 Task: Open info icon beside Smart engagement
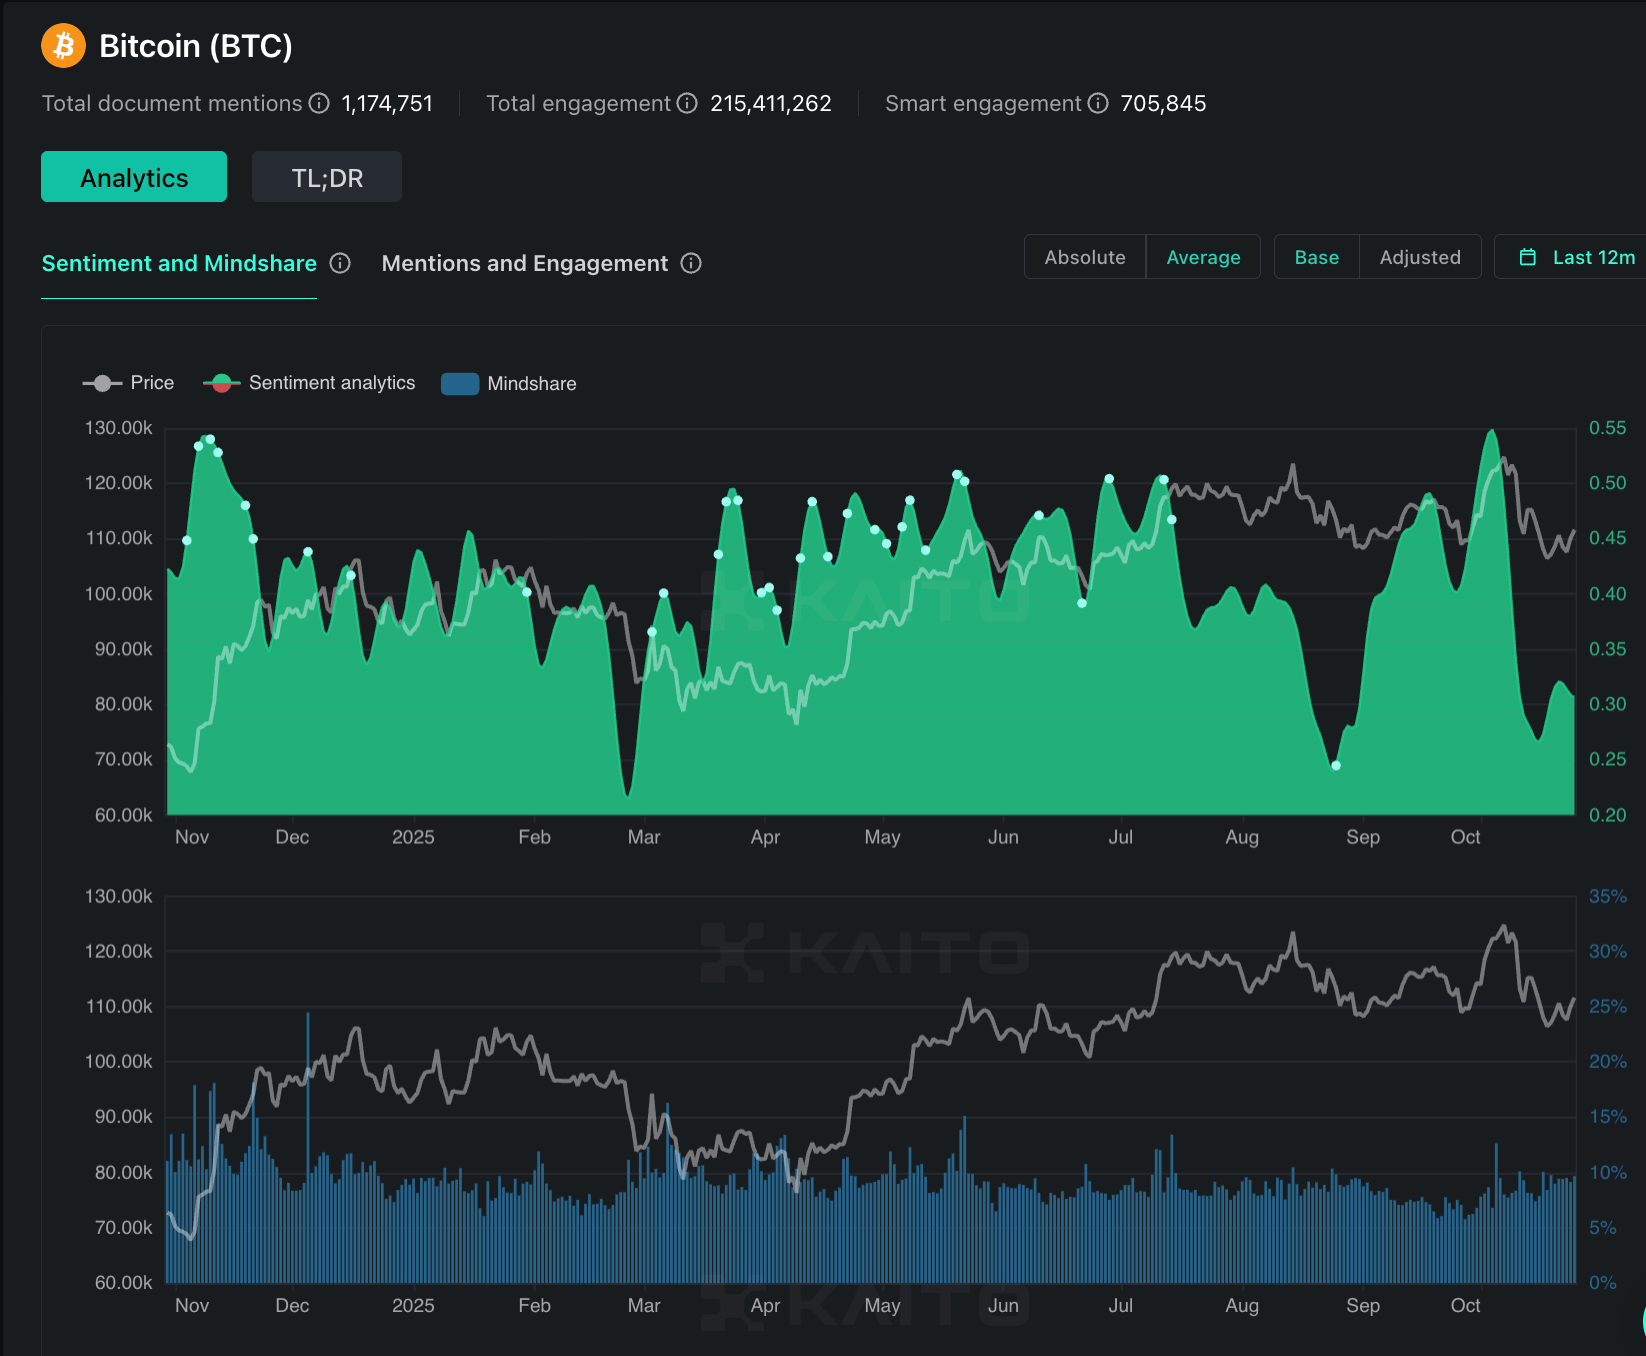(x=1098, y=103)
